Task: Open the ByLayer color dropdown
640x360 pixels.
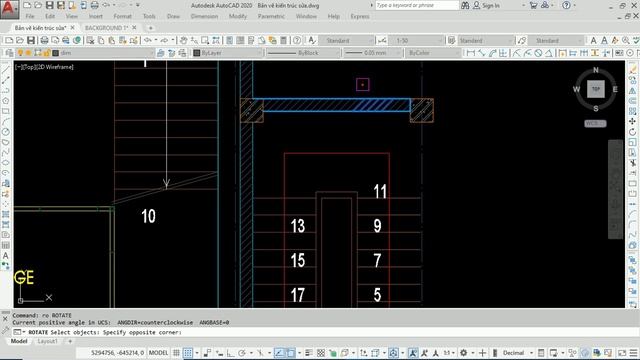Action: click(x=227, y=53)
